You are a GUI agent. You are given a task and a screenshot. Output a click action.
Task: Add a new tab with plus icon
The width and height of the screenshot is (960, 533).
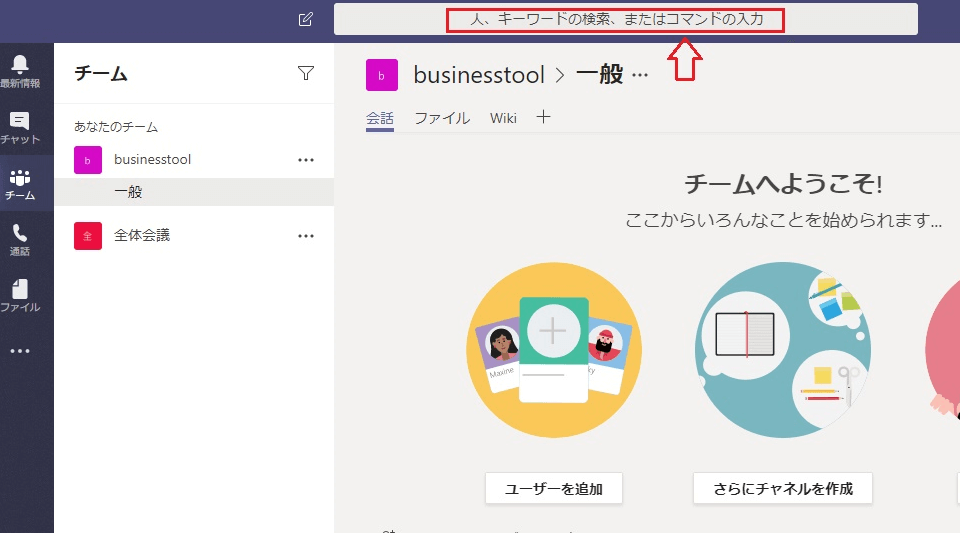click(544, 117)
